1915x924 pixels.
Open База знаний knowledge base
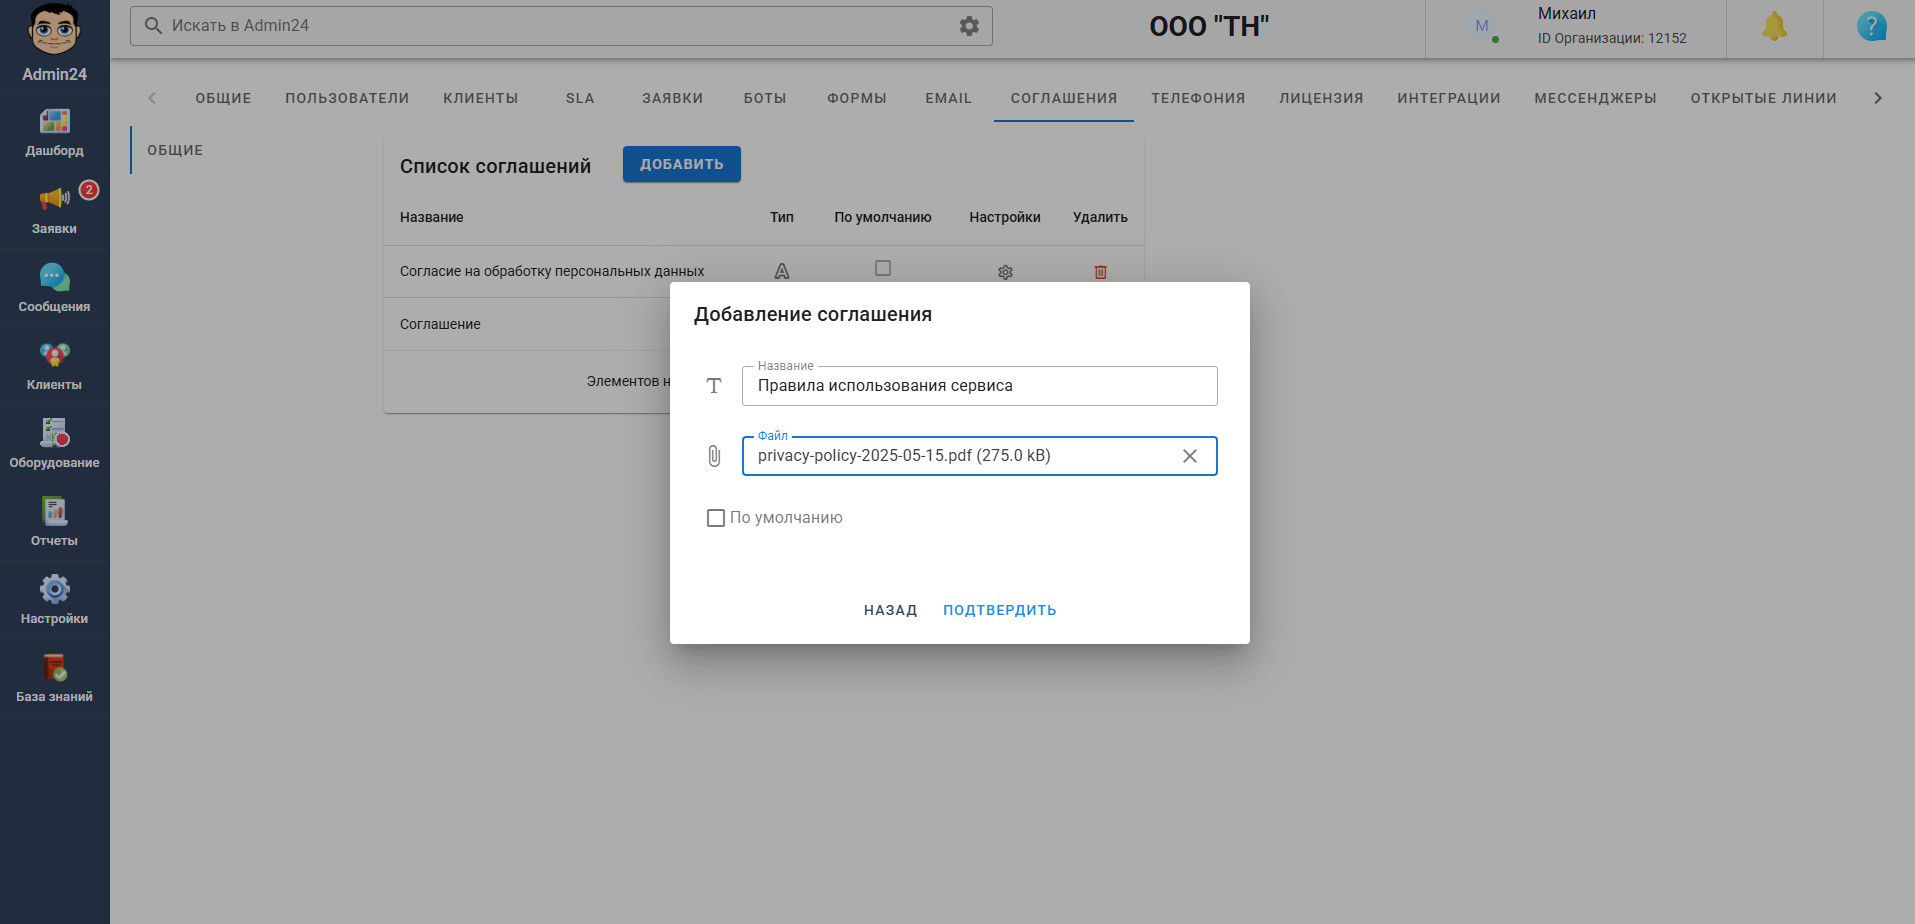click(x=54, y=679)
